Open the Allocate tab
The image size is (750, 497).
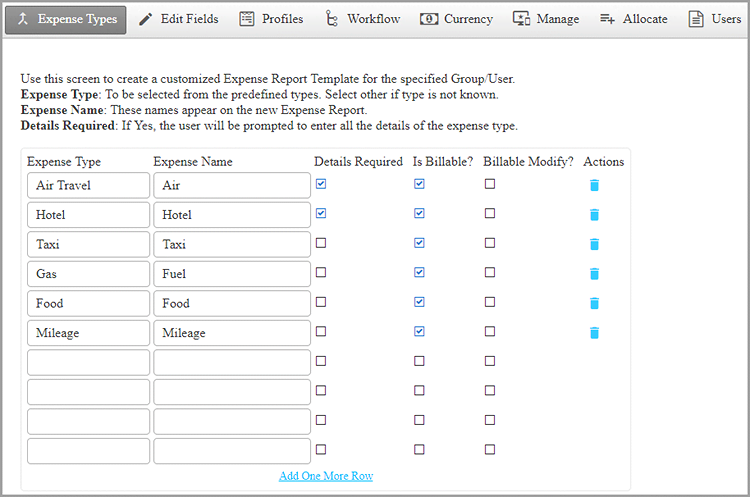pos(633,19)
